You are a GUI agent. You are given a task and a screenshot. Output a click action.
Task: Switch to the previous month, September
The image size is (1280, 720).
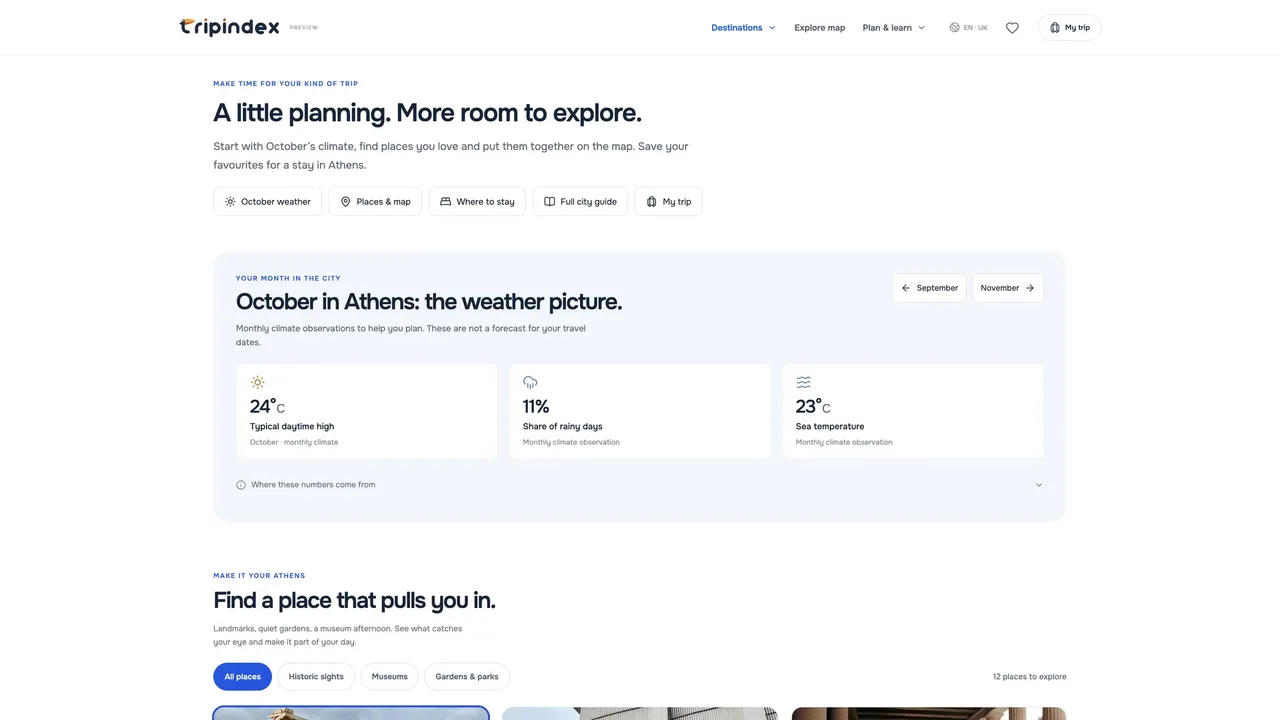coord(929,288)
